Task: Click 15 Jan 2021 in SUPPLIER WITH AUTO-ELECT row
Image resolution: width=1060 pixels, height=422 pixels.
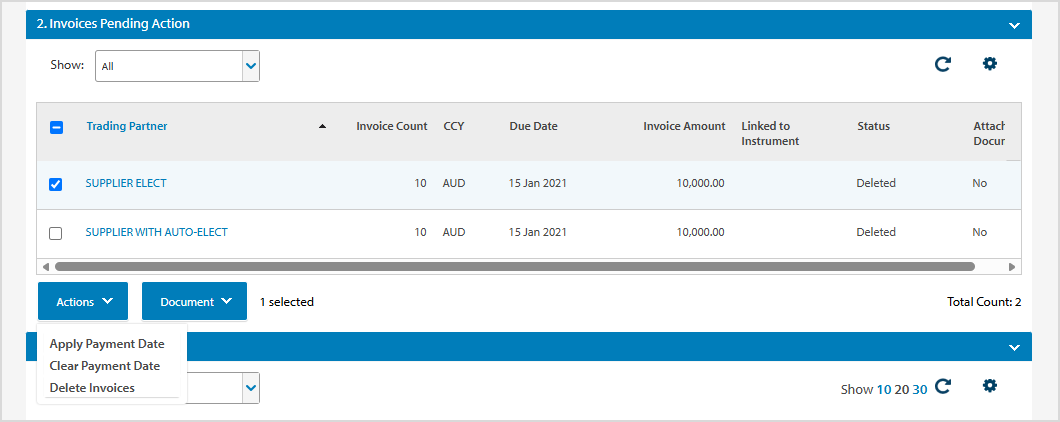Action: (x=537, y=232)
